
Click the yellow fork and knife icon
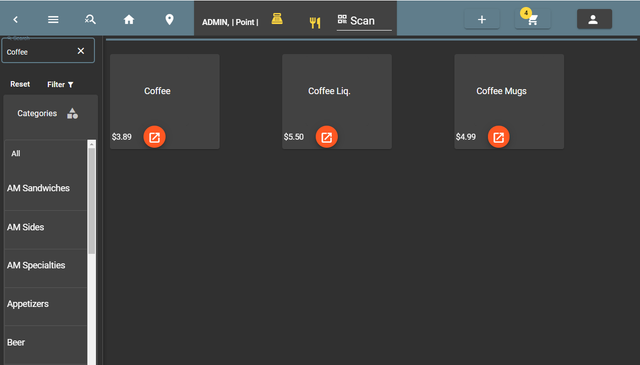click(315, 22)
